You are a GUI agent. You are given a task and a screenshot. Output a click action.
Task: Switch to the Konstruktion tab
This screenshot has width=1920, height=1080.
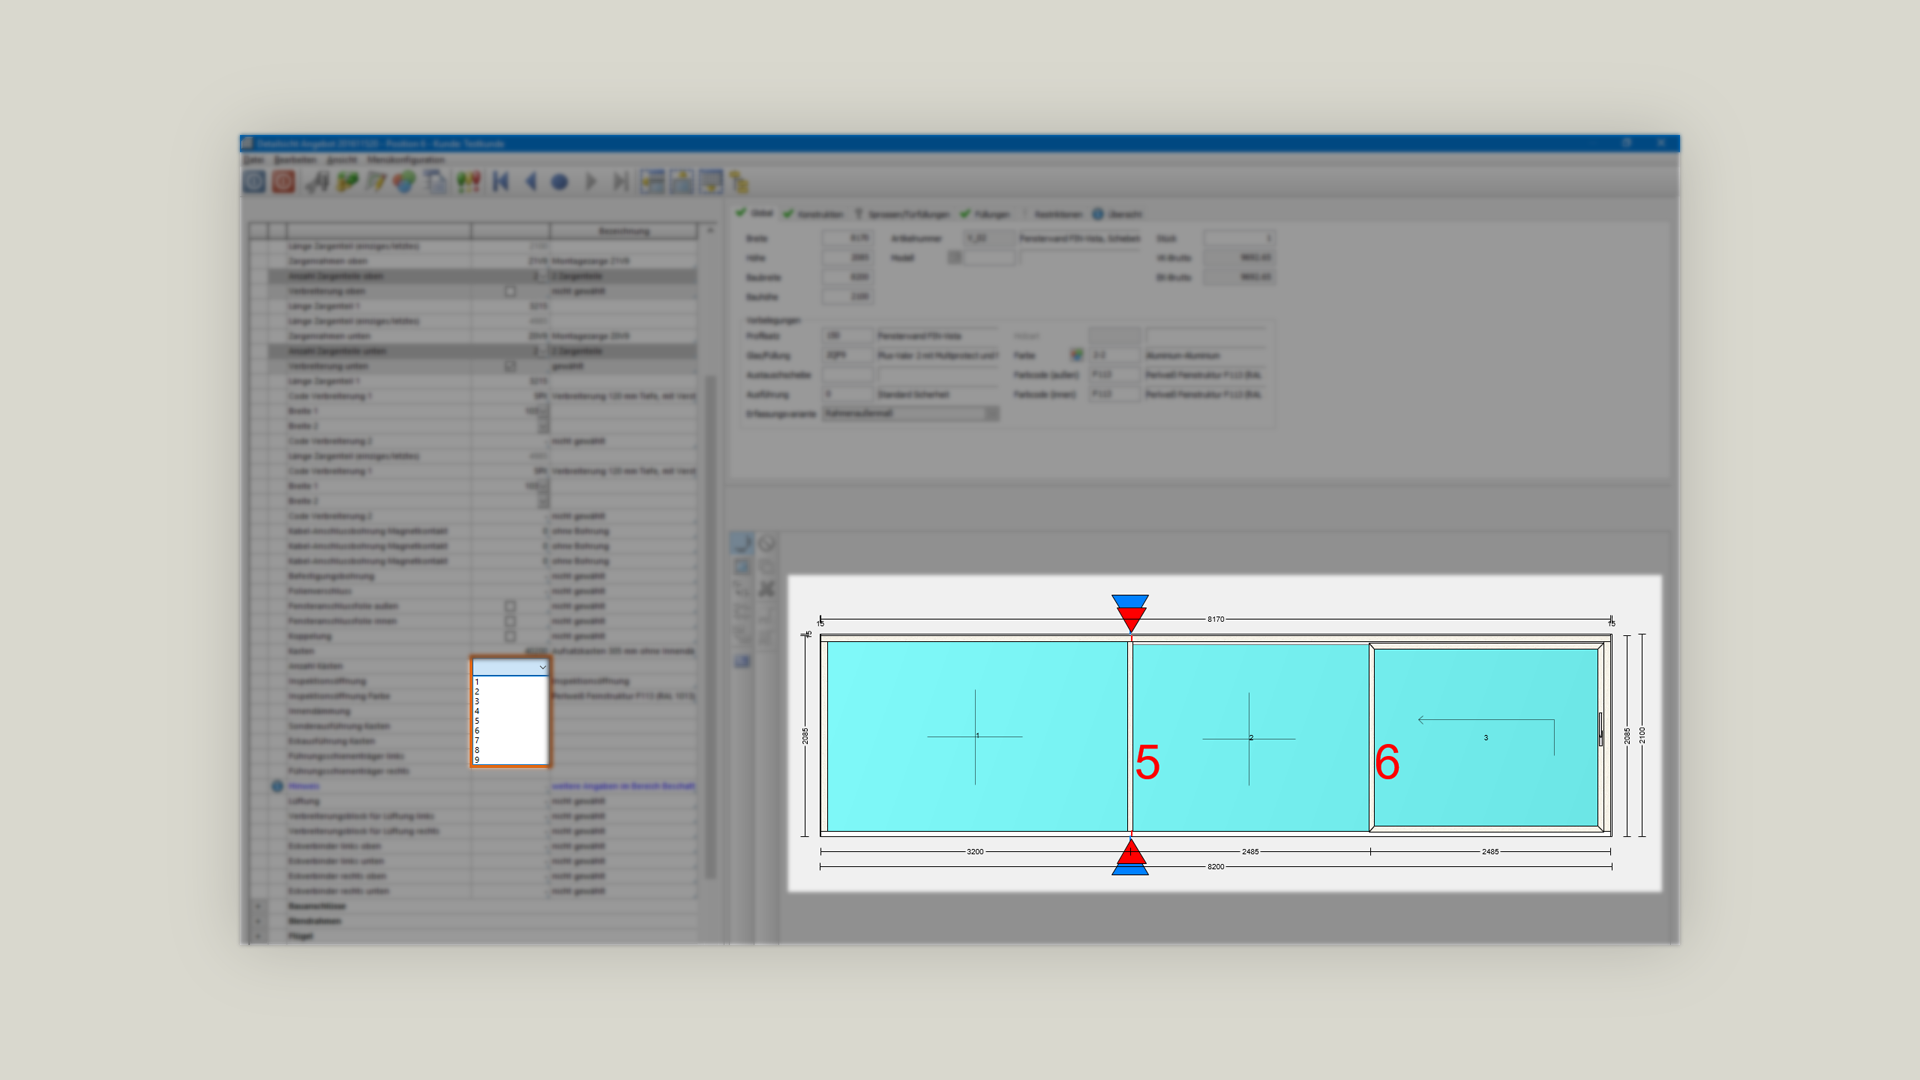[813, 214]
